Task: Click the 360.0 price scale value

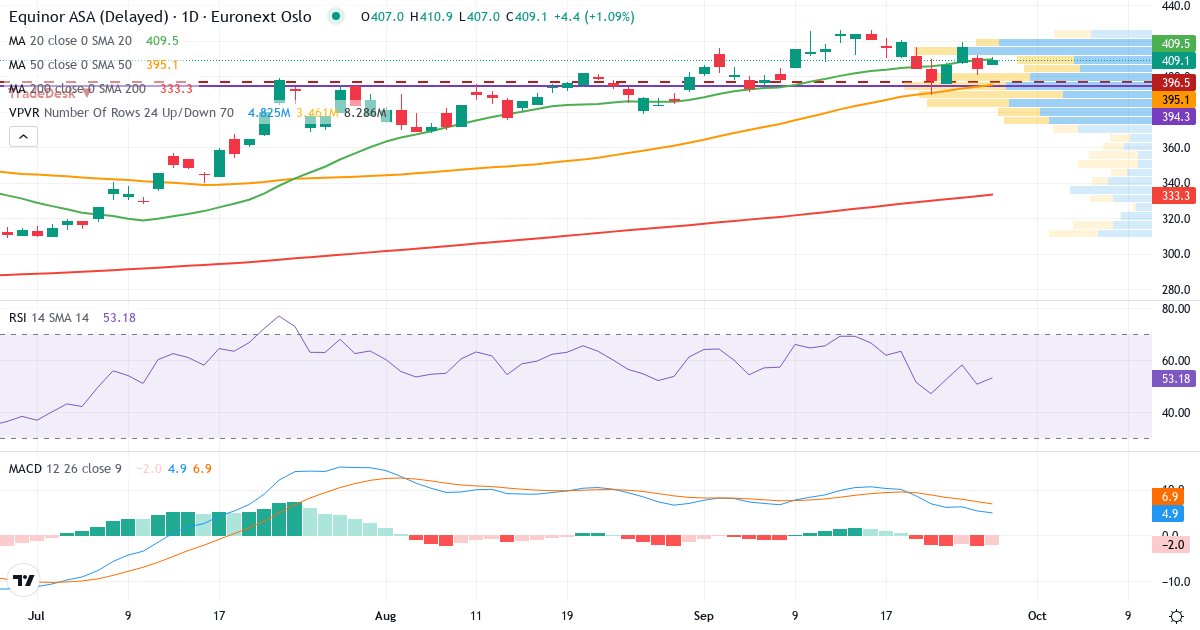Action: pyautogui.click(x=1176, y=147)
